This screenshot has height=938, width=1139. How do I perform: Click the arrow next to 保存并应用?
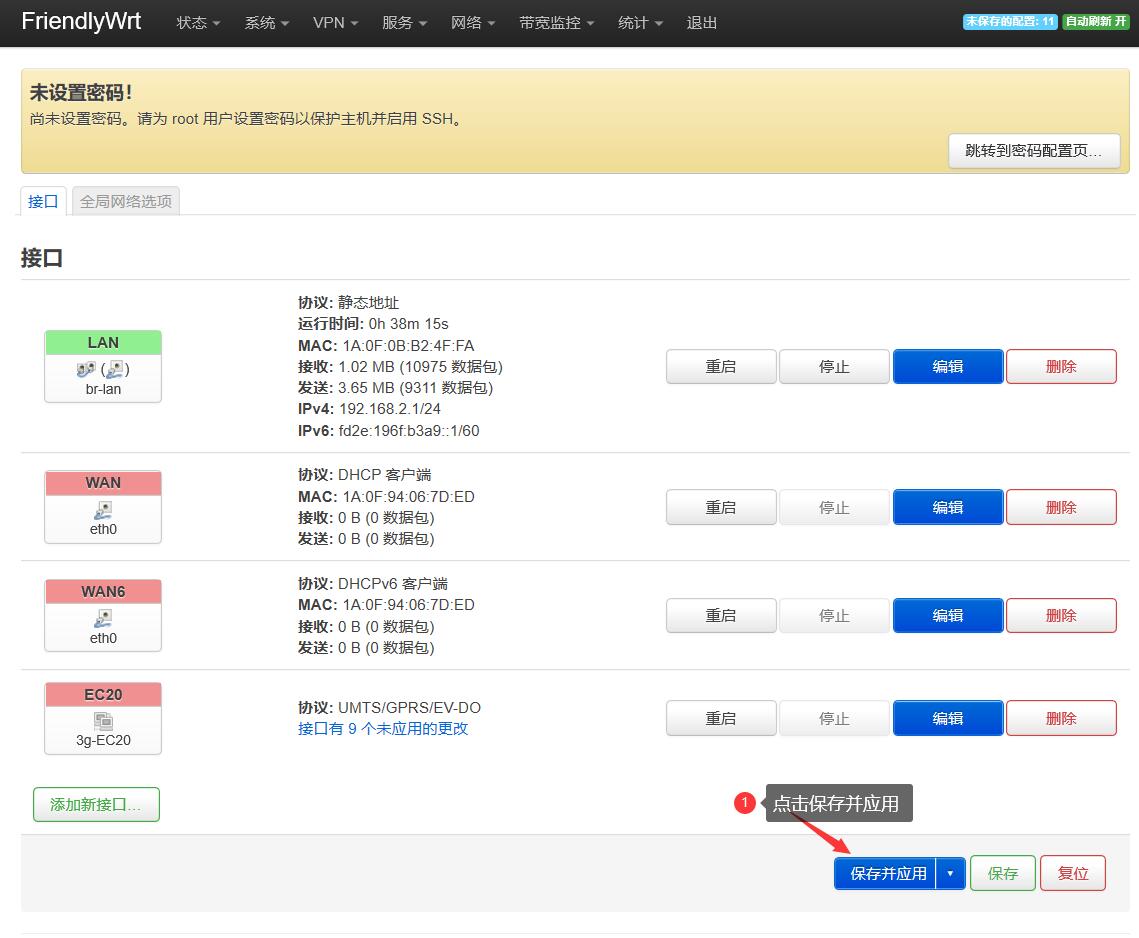(x=950, y=872)
